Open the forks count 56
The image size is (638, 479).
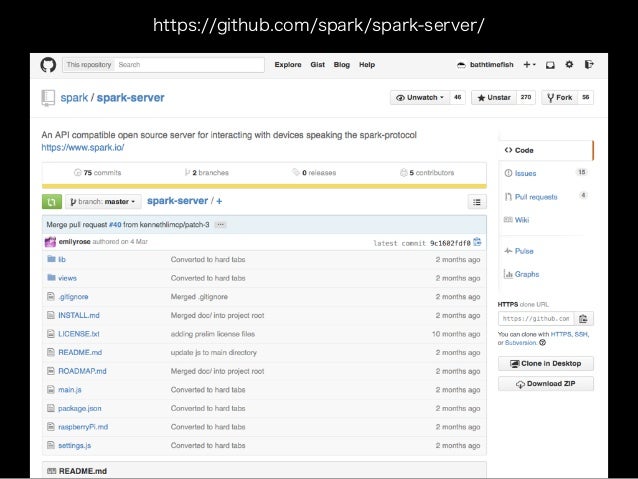pyautogui.click(x=586, y=97)
